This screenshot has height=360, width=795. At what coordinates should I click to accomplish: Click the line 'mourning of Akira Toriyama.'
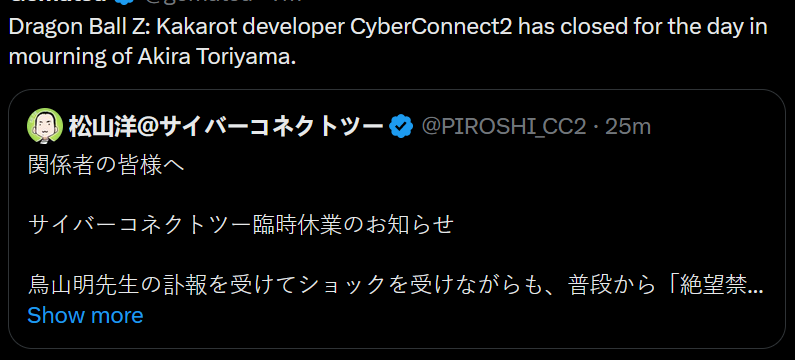coord(152,57)
